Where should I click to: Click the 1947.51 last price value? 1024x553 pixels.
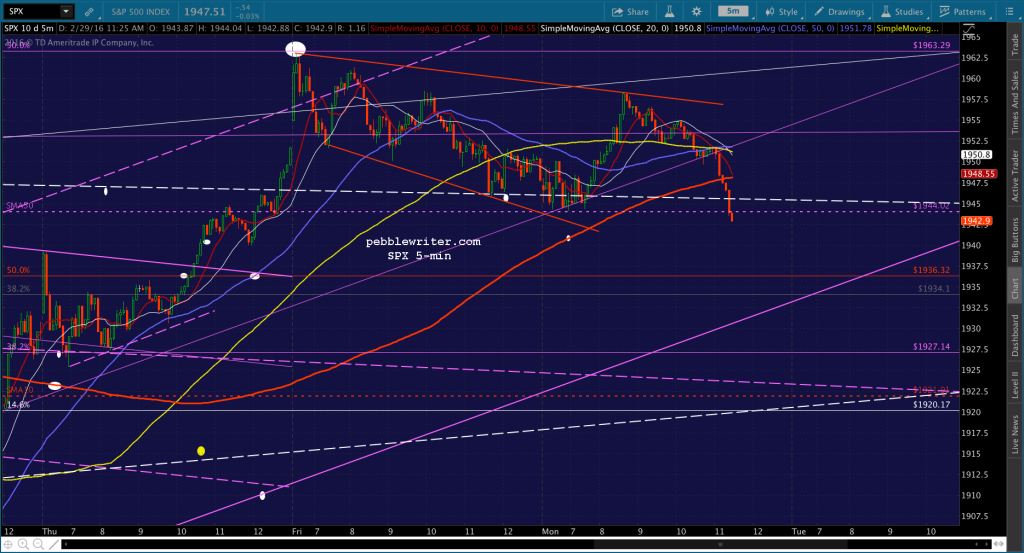pyautogui.click(x=204, y=12)
